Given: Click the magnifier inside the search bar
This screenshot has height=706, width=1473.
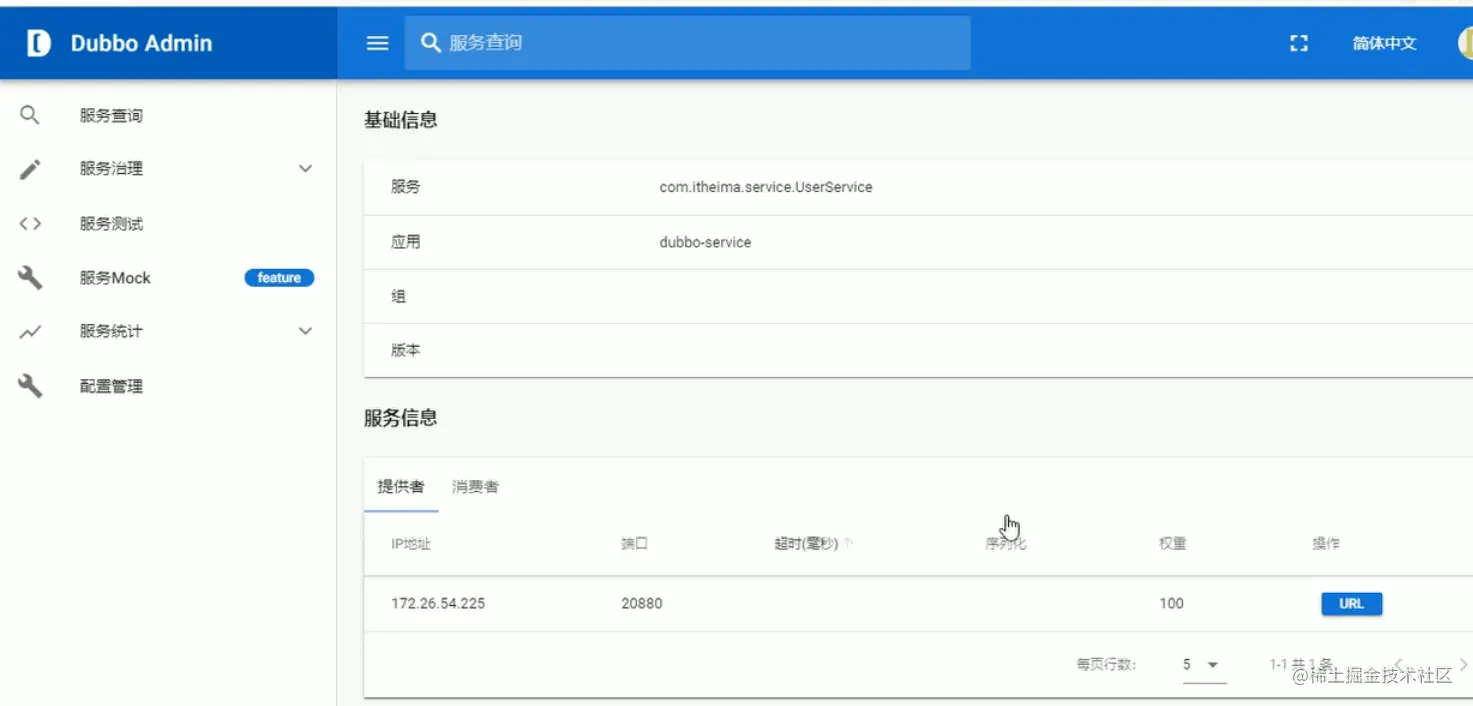Looking at the screenshot, I should pyautogui.click(x=430, y=43).
